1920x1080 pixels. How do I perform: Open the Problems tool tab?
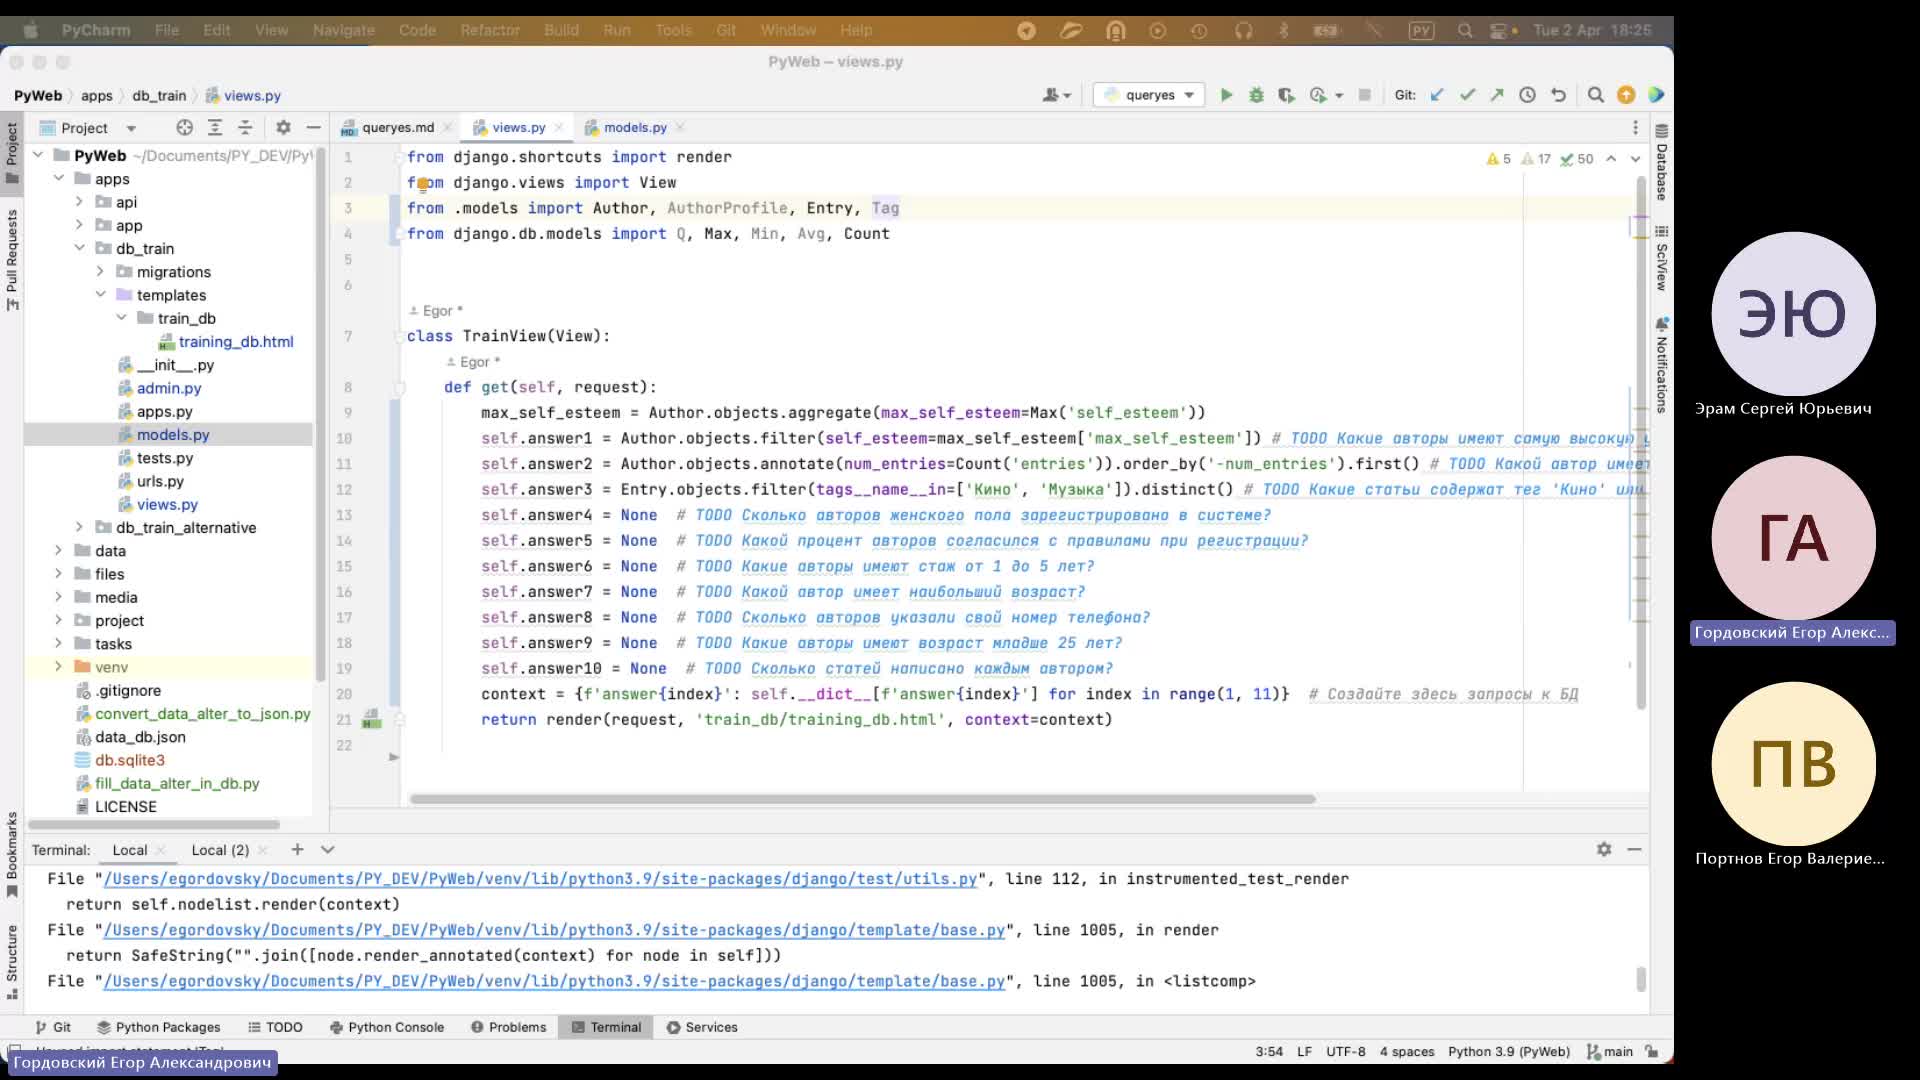click(x=508, y=1027)
